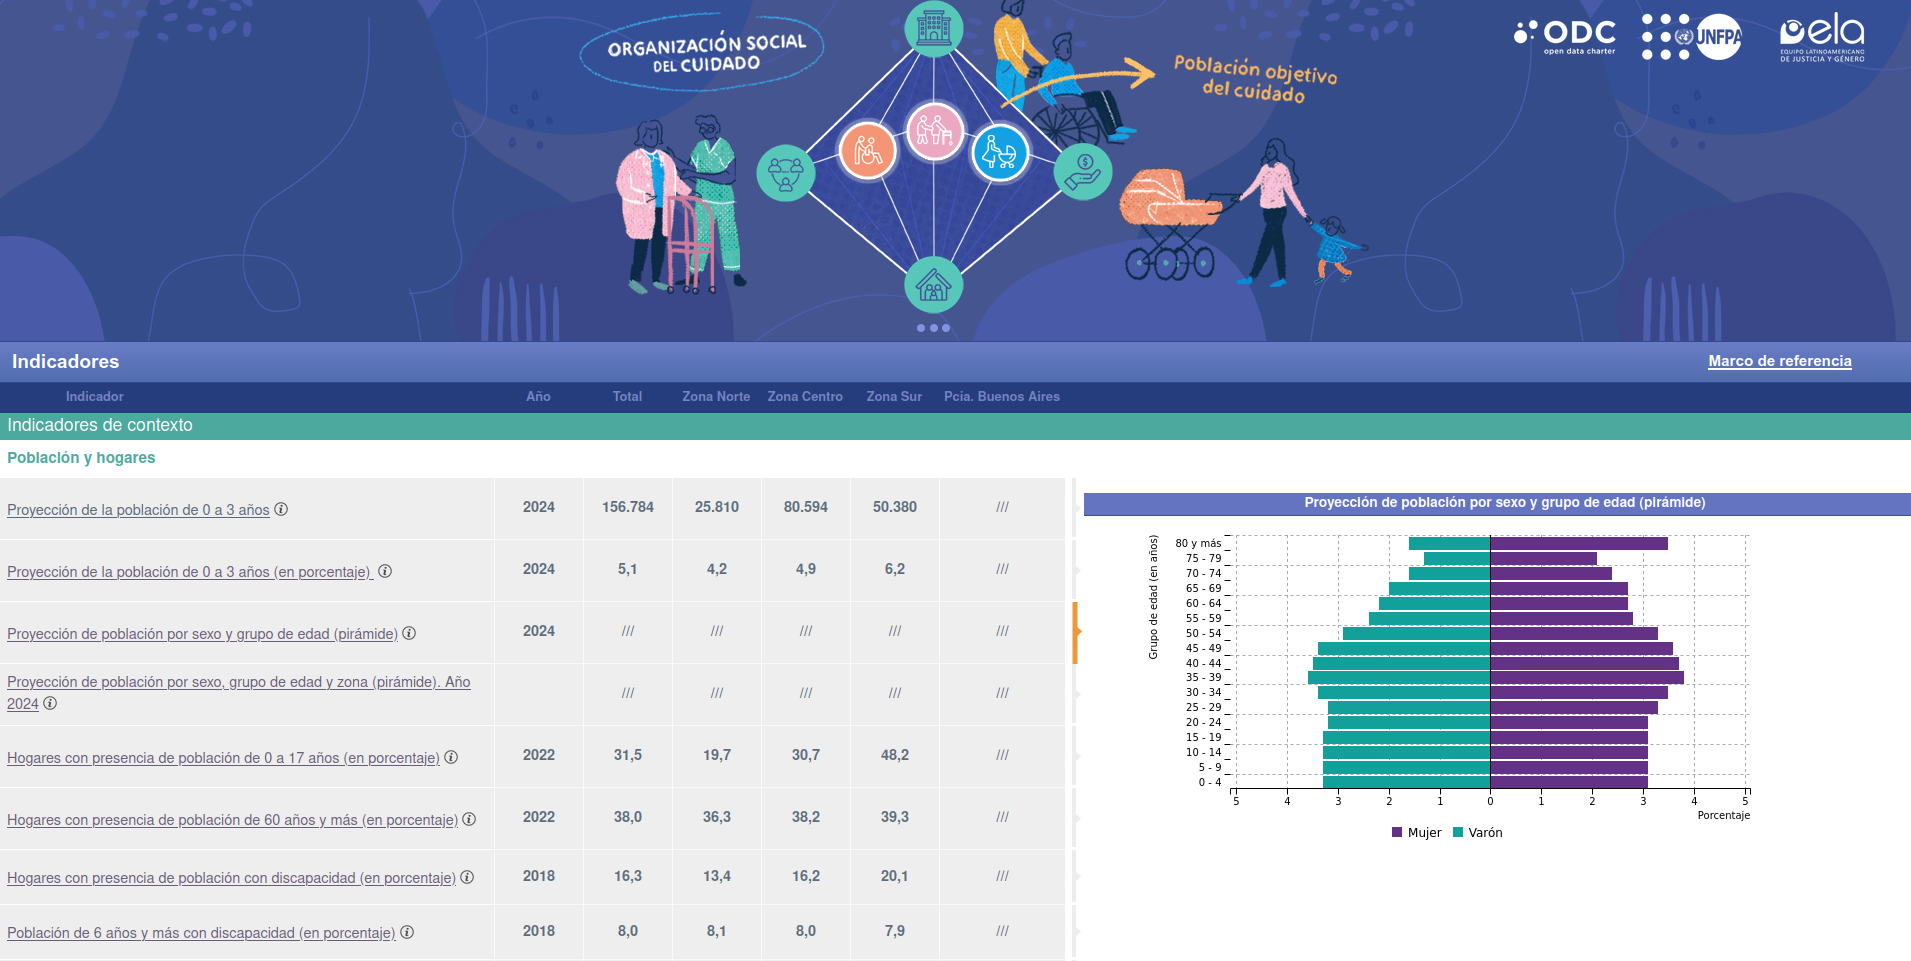Expand chart arrow for first 0 a 3 años row
The image size is (1911, 961).
coord(1077,508)
